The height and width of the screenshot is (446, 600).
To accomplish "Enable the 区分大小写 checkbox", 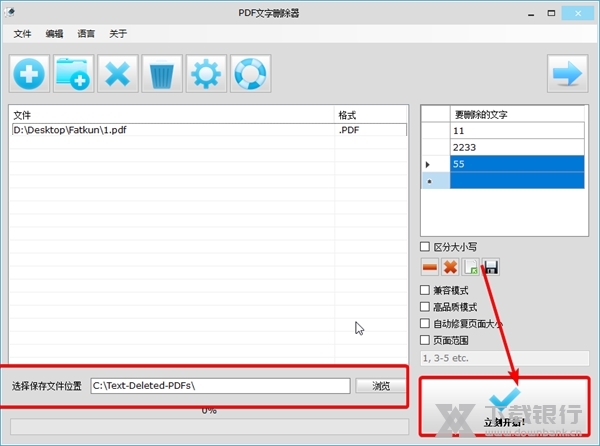I will point(425,247).
